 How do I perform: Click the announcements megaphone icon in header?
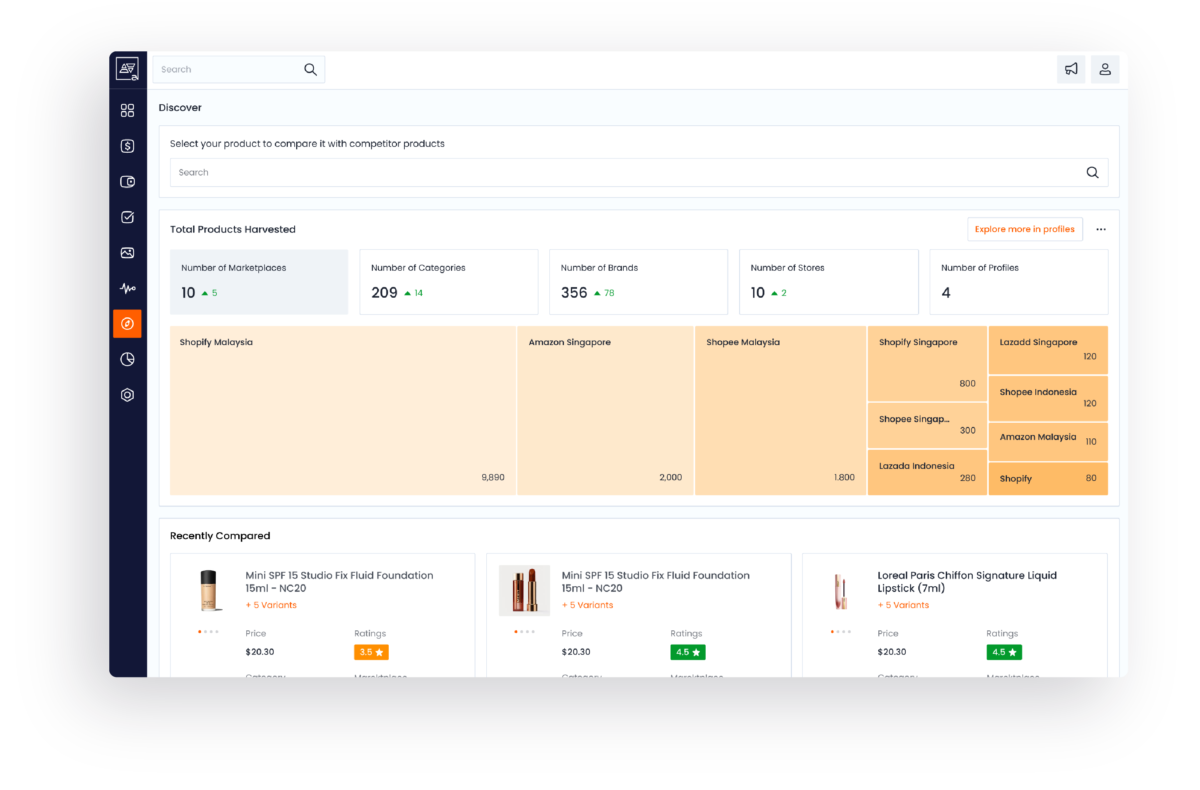1071,69
